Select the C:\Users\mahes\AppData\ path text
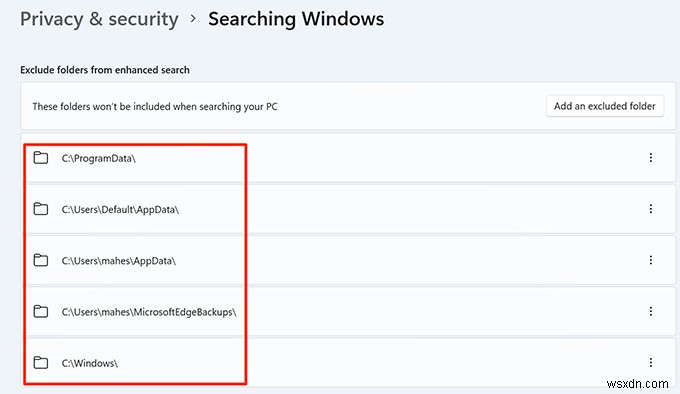 (118, 261)
